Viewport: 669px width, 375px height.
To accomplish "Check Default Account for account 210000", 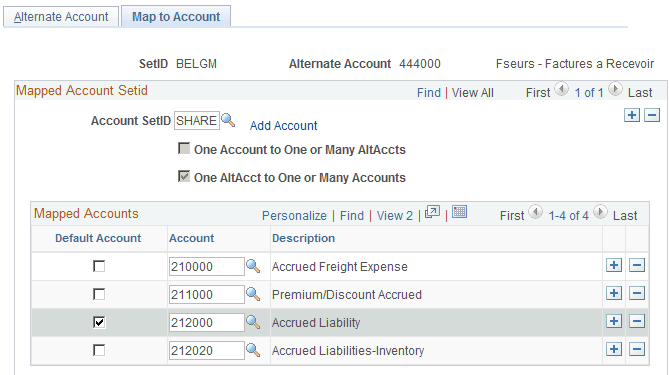I will [99, 266].
